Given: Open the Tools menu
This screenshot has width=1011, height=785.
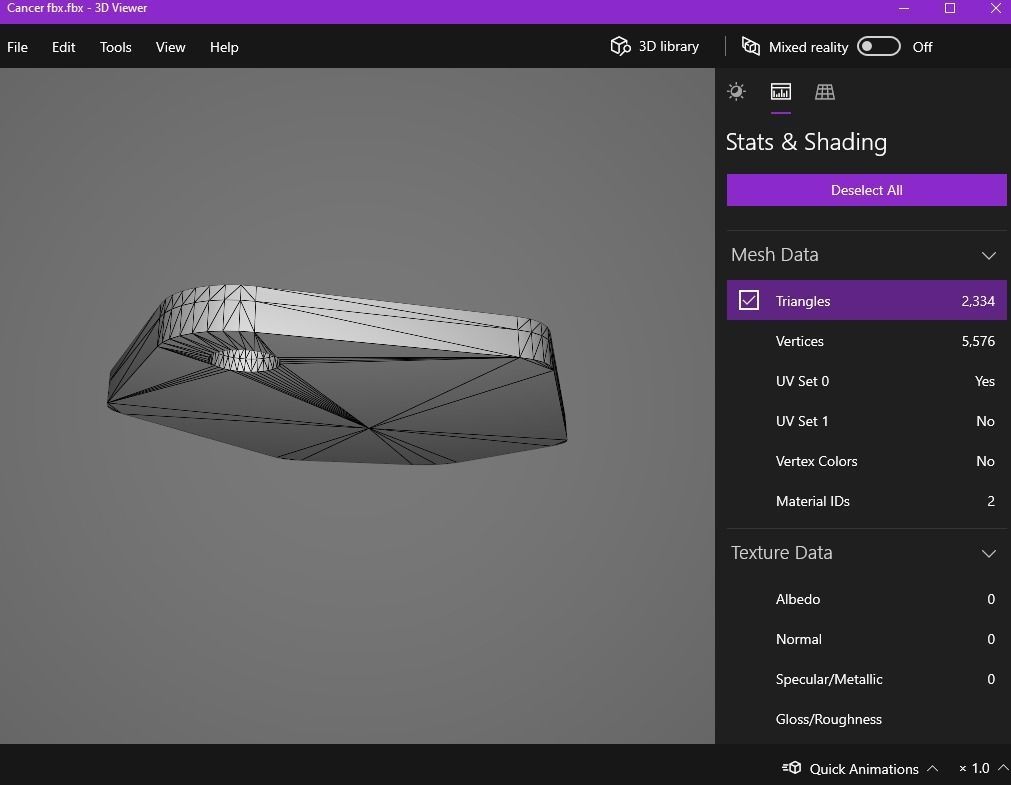Looking at the screenshot, I should 115,47.
